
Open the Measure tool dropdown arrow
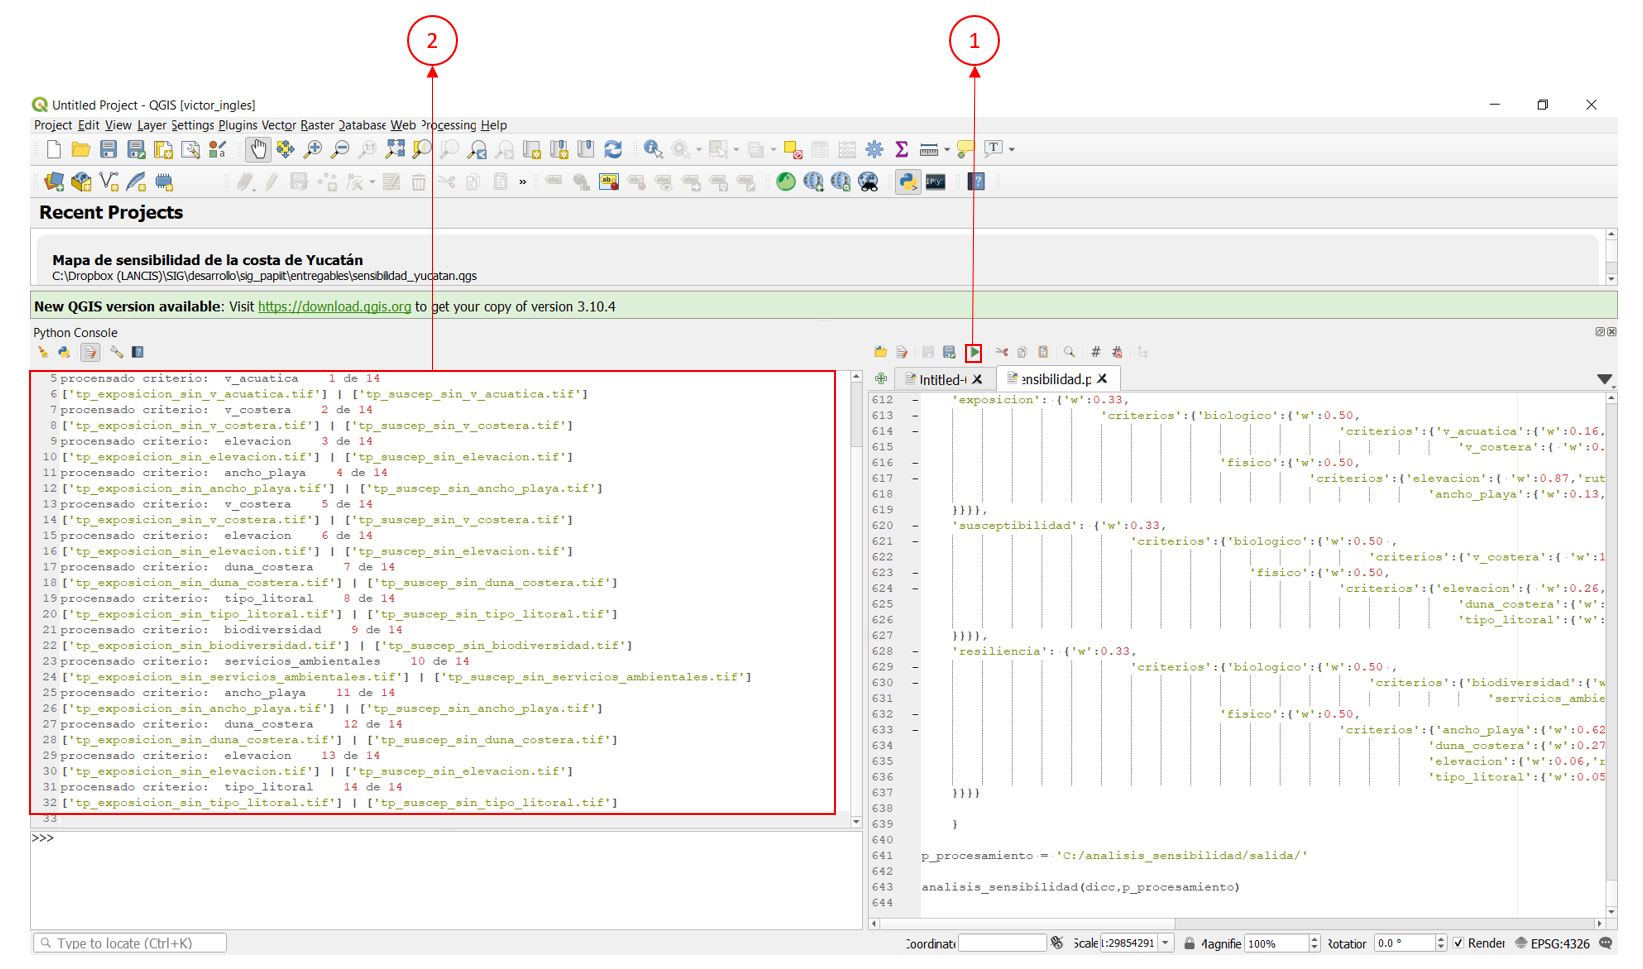coord(947,150)
